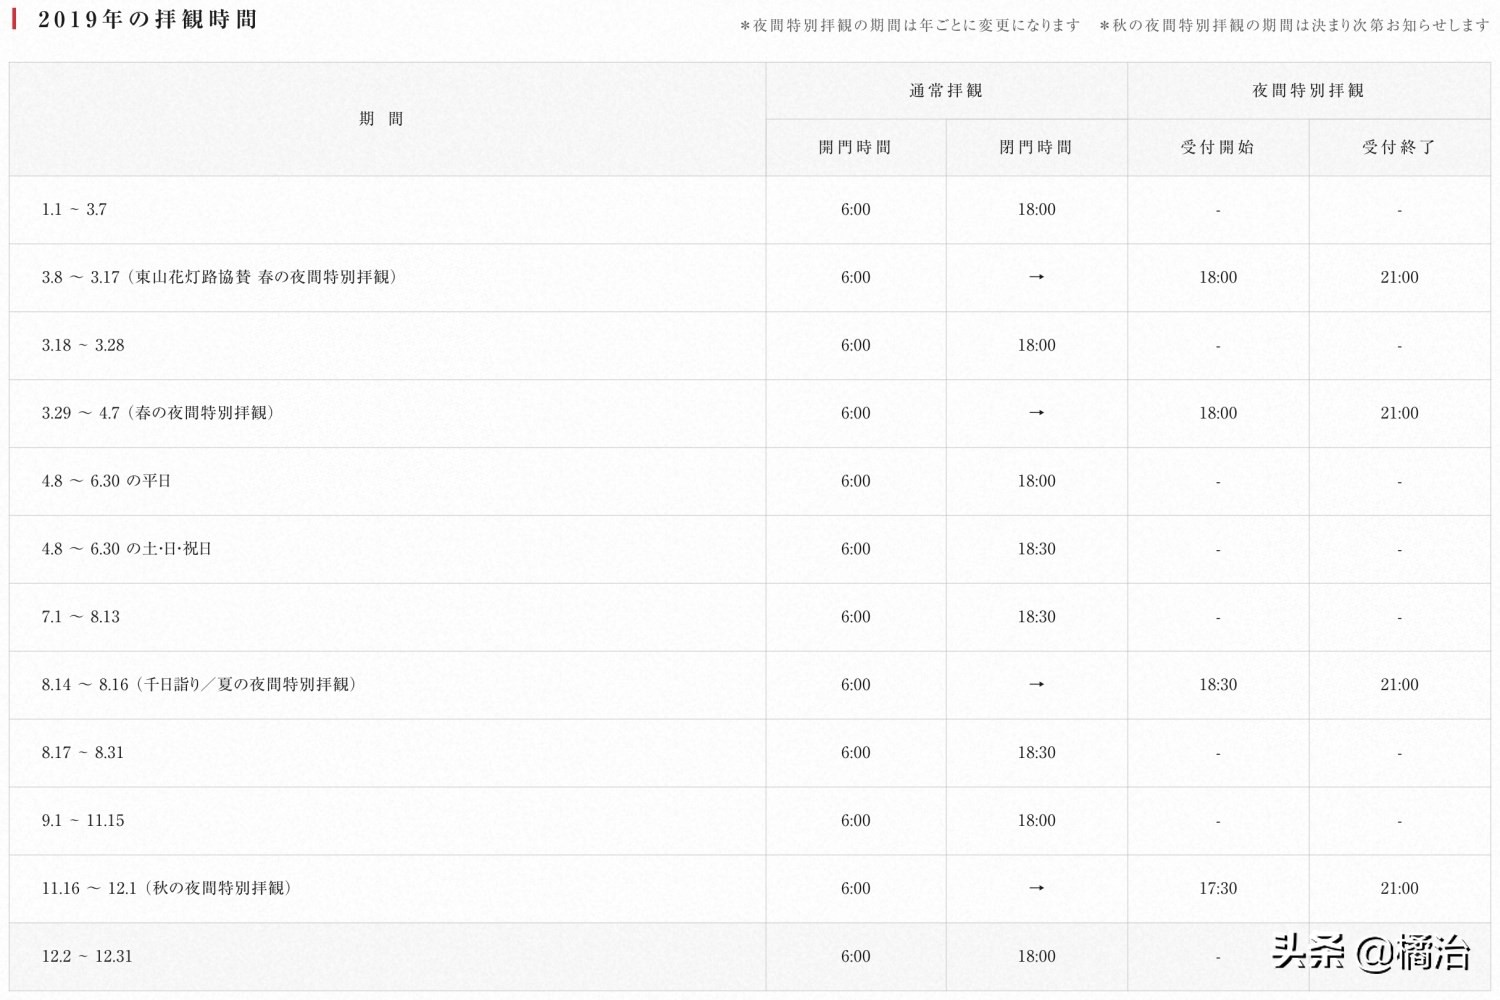
Task: Click the closing-time arrow for 3.8 ~ 3.17
Action: tap(1037, 277)
